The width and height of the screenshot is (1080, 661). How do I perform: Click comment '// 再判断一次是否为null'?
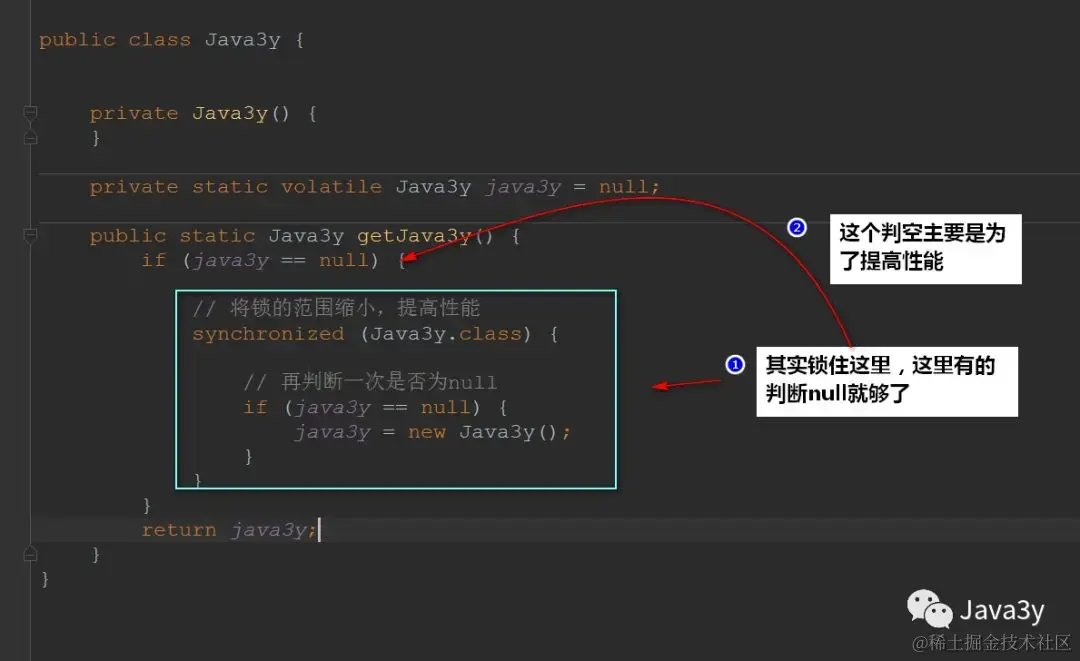click(370, 382)
